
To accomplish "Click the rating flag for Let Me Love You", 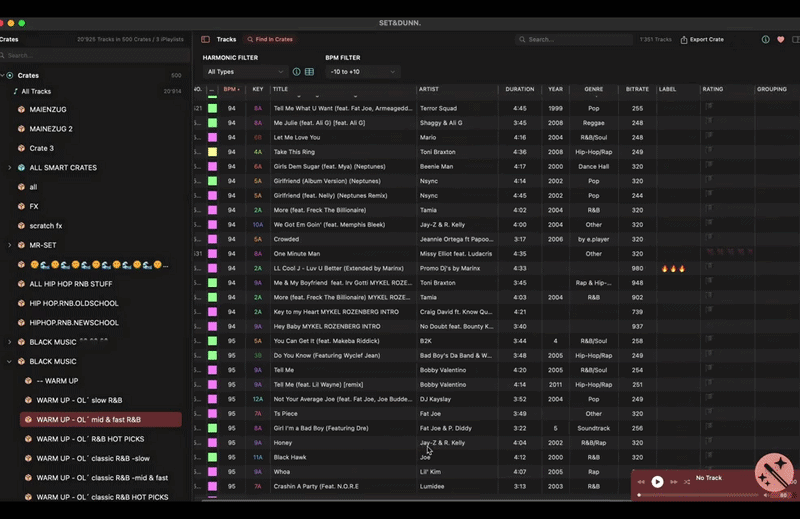I will pyautogui.click(x=709, y=136).
